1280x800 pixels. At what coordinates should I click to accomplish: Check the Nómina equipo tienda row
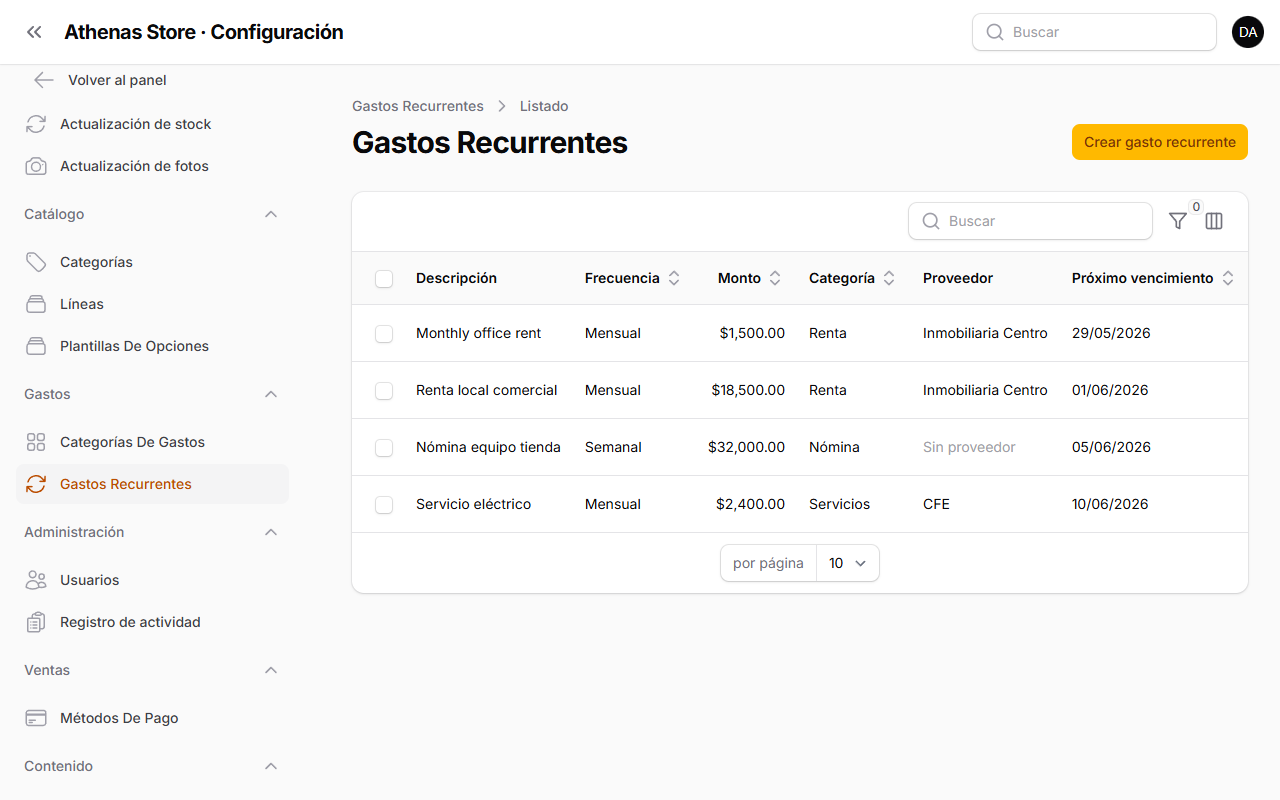[384, 448]
